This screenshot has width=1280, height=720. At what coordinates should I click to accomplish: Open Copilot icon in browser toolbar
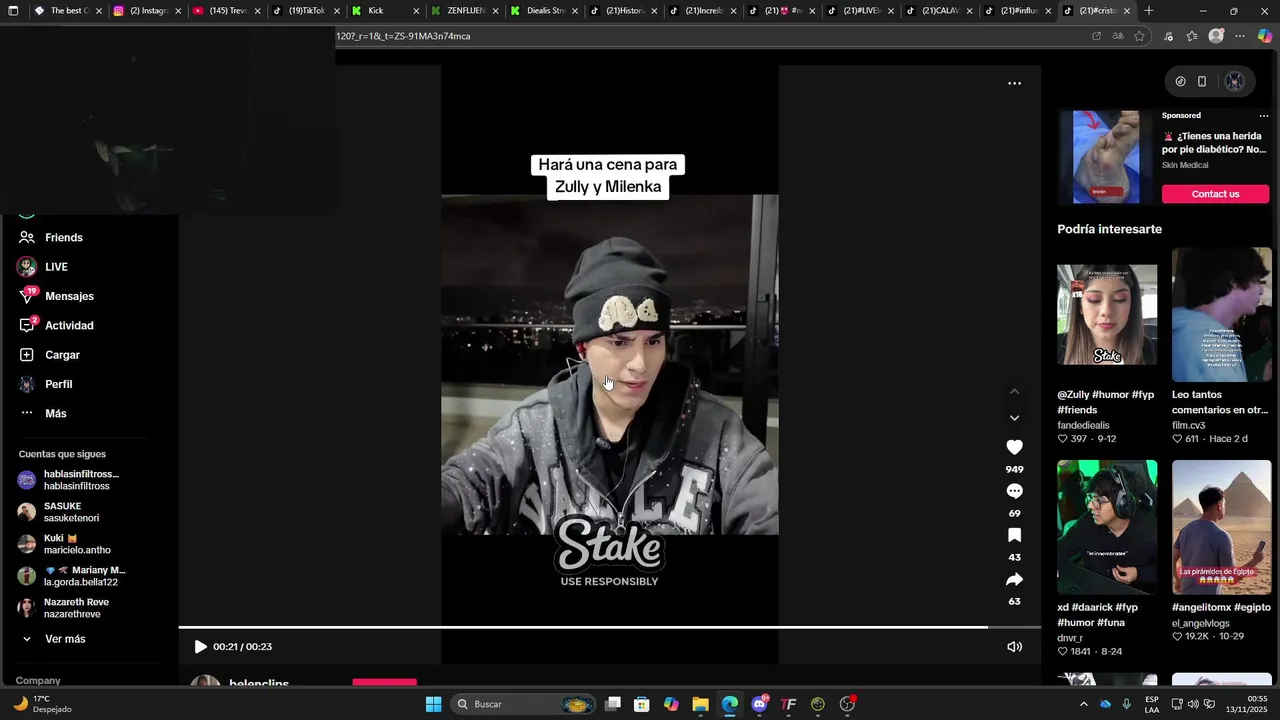1264,36
